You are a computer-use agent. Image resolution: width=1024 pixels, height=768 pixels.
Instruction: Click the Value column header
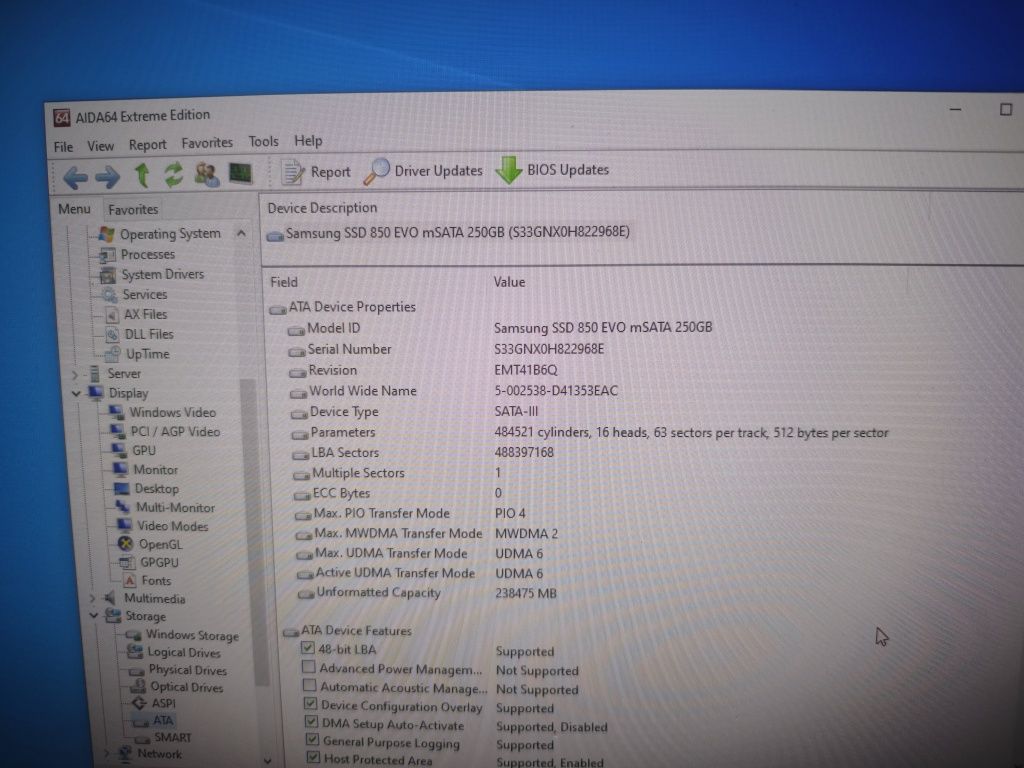(509, 282)
